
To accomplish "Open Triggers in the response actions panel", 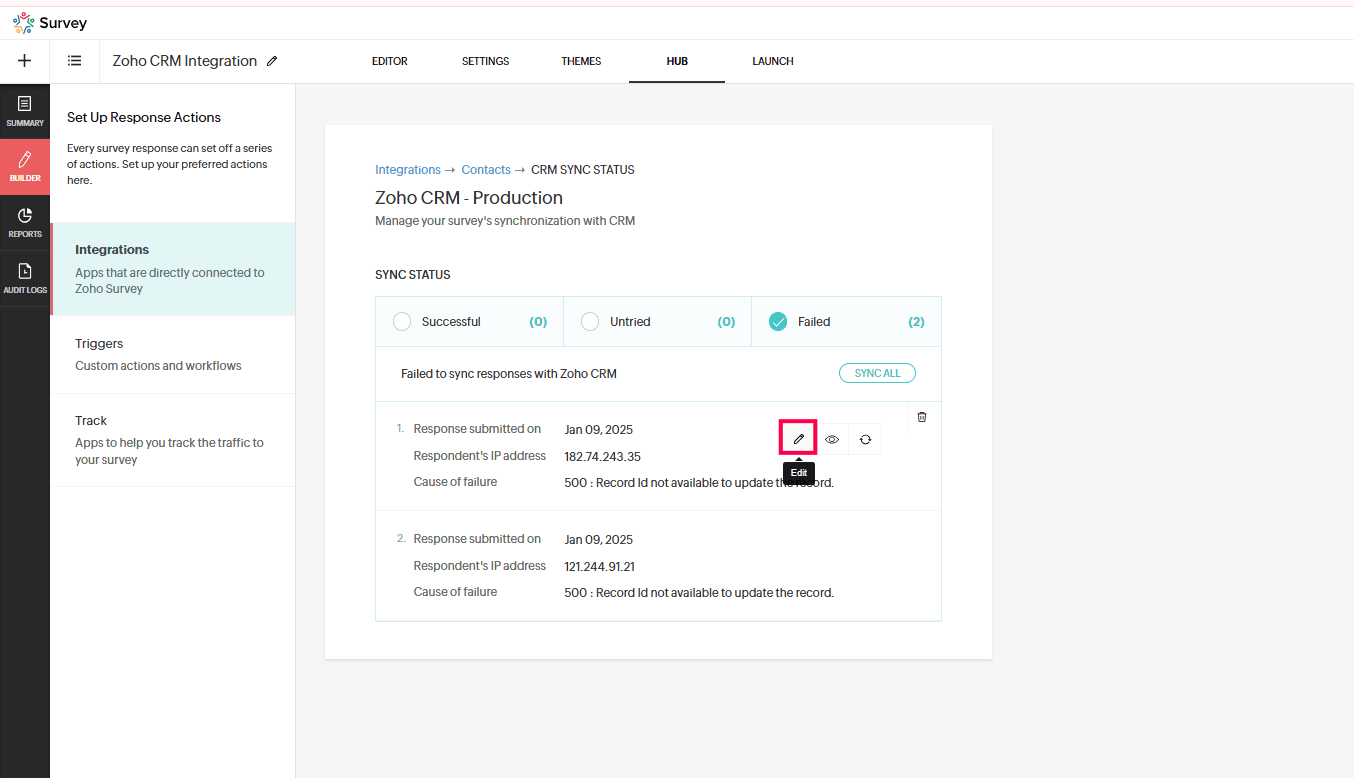I will (x=173, y=354).
